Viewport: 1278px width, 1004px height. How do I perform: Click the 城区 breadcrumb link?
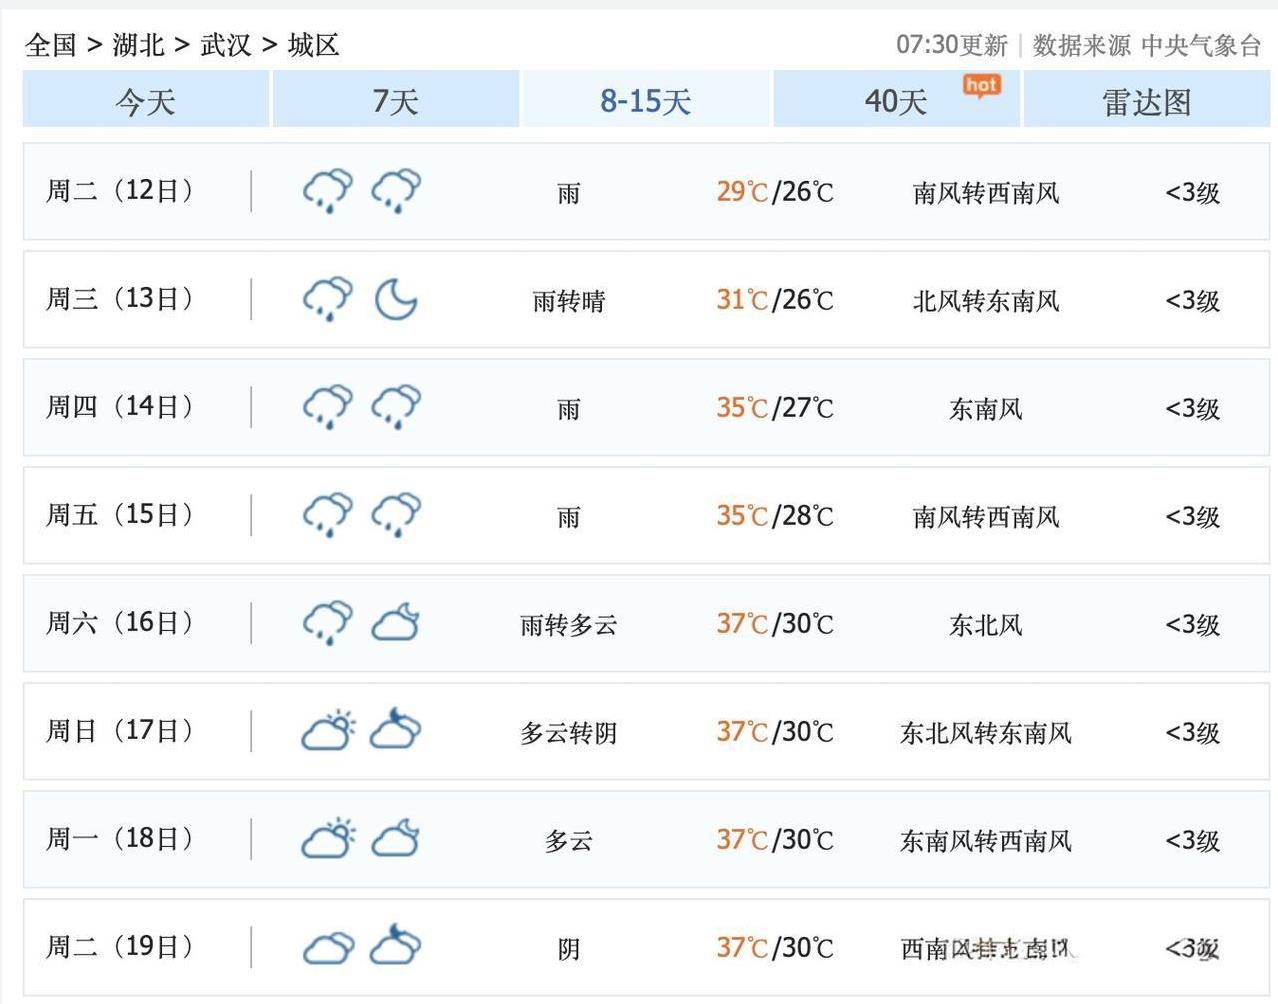(314, 45)
